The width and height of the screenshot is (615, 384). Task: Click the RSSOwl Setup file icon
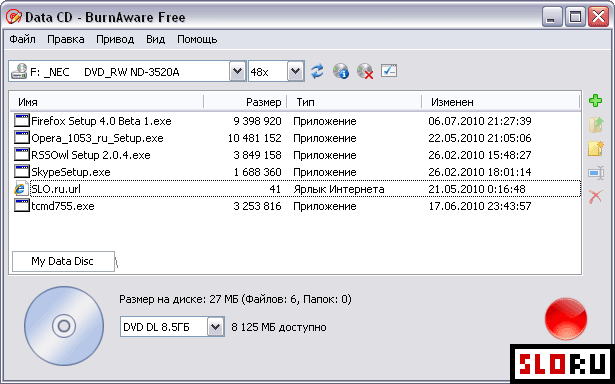point(22,155)
